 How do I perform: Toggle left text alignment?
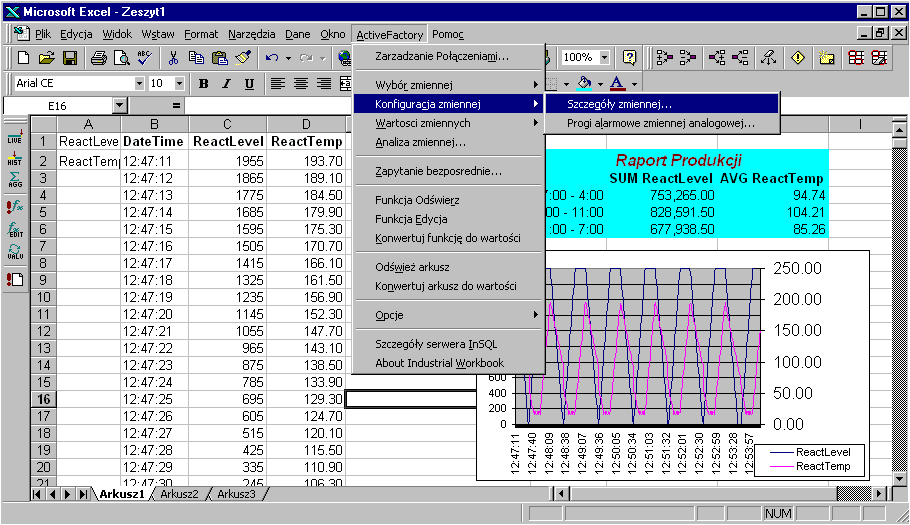pos(277,84)
